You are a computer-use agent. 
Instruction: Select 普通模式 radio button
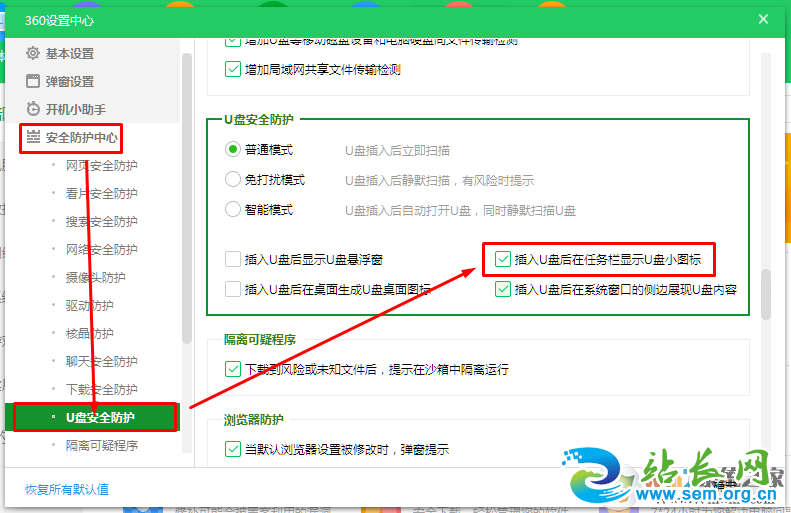[233, 150]
